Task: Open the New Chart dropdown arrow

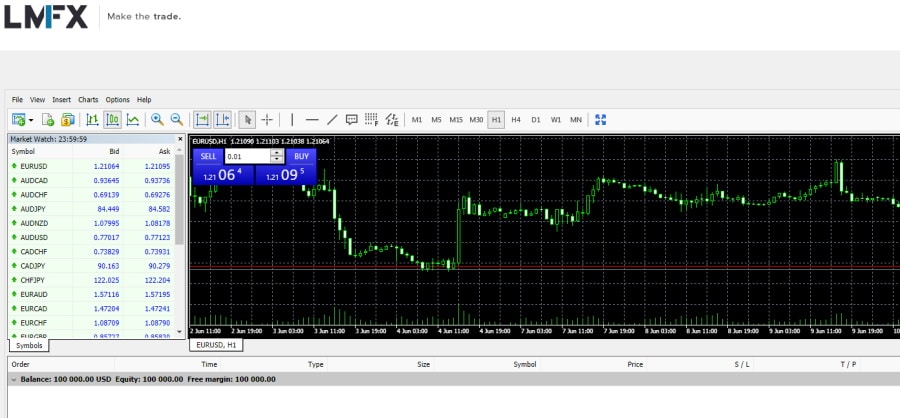Action: (x=31, y=120)
